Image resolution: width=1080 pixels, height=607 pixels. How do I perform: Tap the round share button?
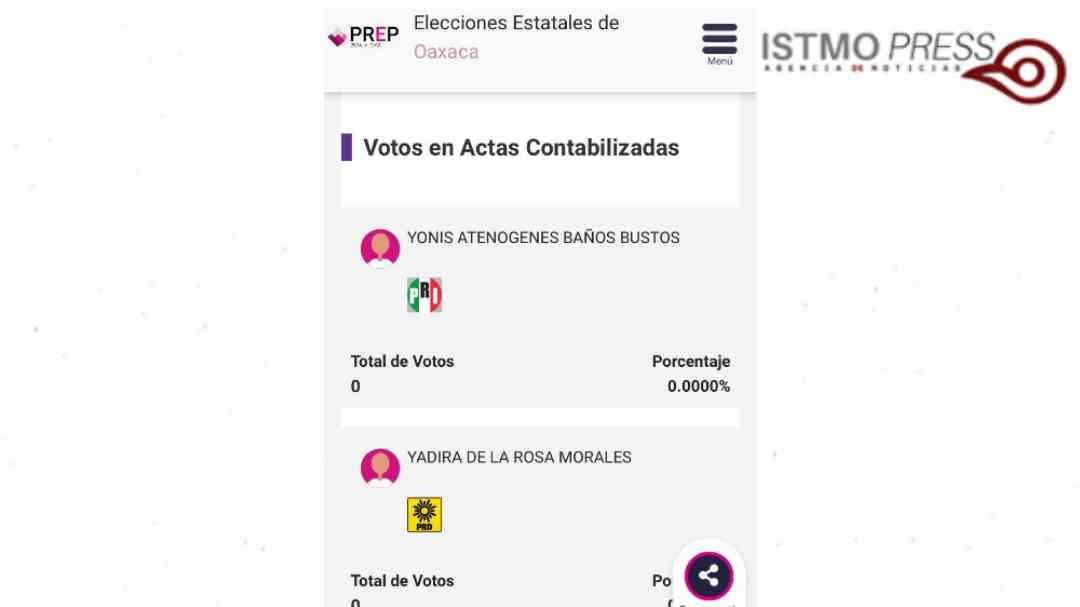click(709, 575)
